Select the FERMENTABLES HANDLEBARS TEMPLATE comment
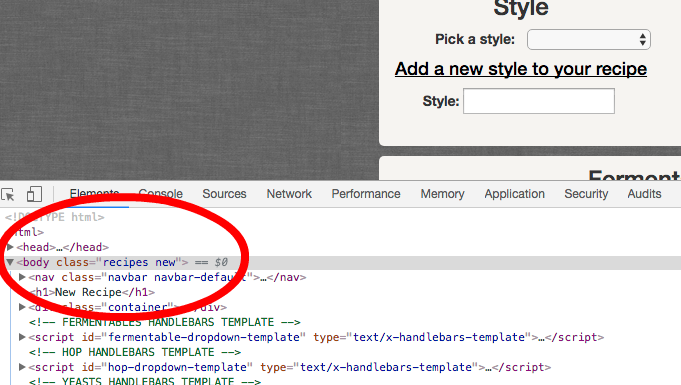The height and width of the screenshot is (385, 681). [165, 322]
